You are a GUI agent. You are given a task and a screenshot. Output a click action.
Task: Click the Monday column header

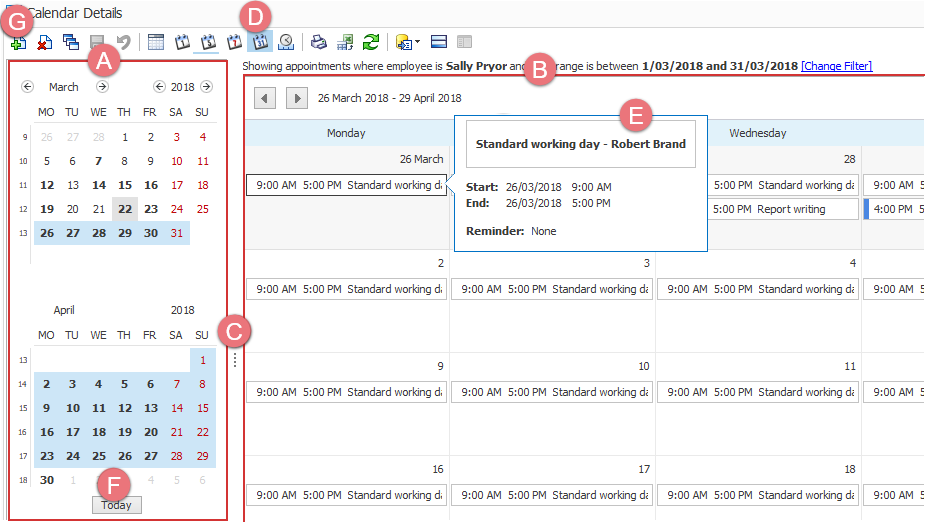coord(346,133)
